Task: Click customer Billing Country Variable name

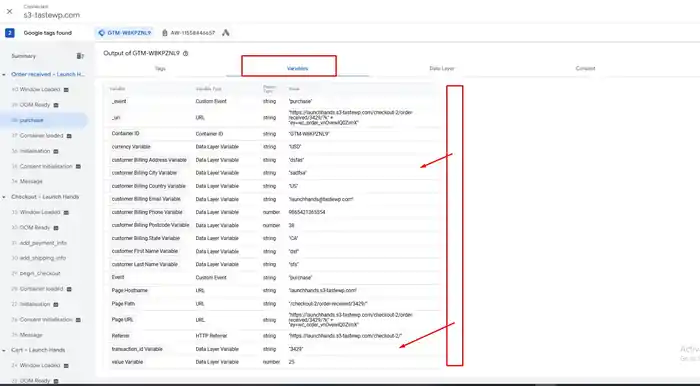Action: [149, 186]
